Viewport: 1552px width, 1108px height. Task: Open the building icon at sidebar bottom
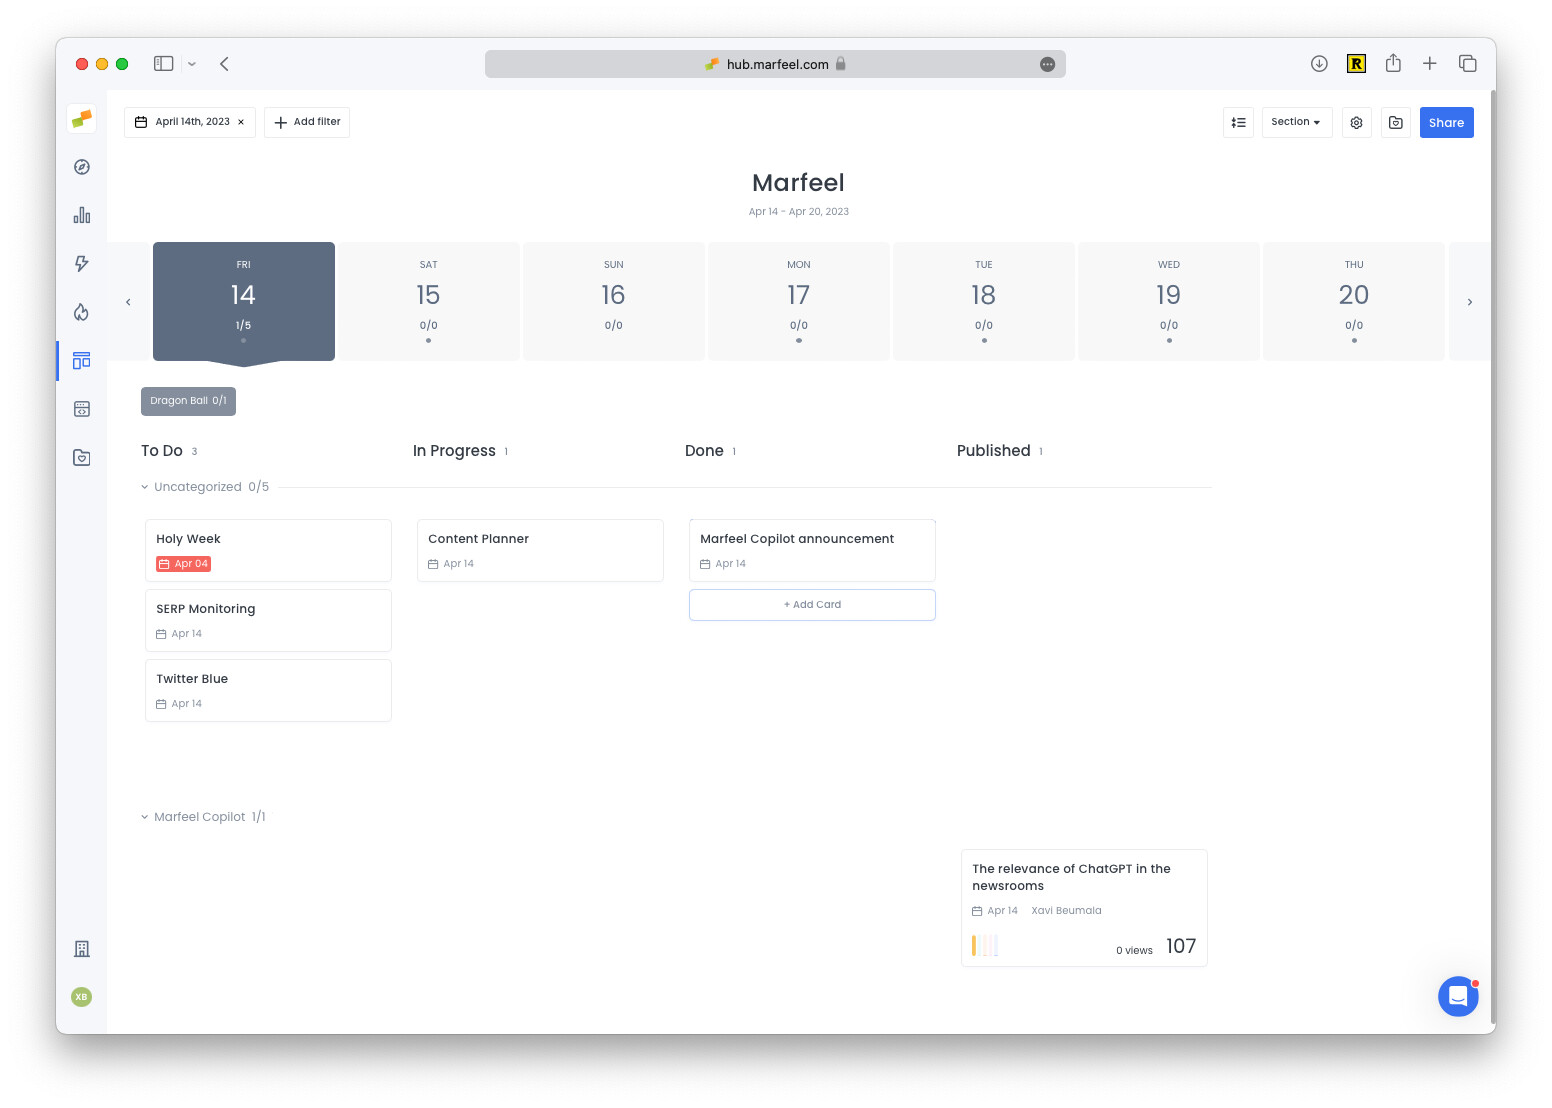[81, 948]
